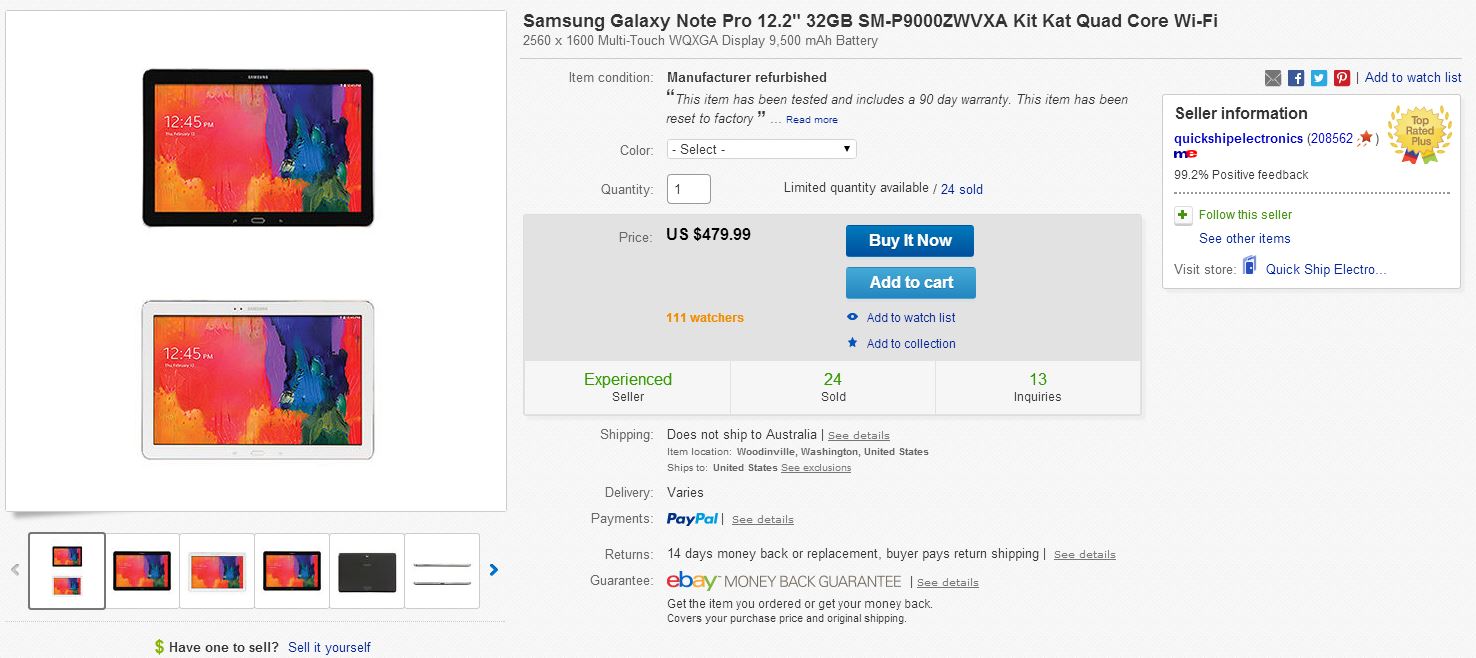The image size is (1476, 658).
Task: Click the email share envelope icon
Action: (1273, 78)
